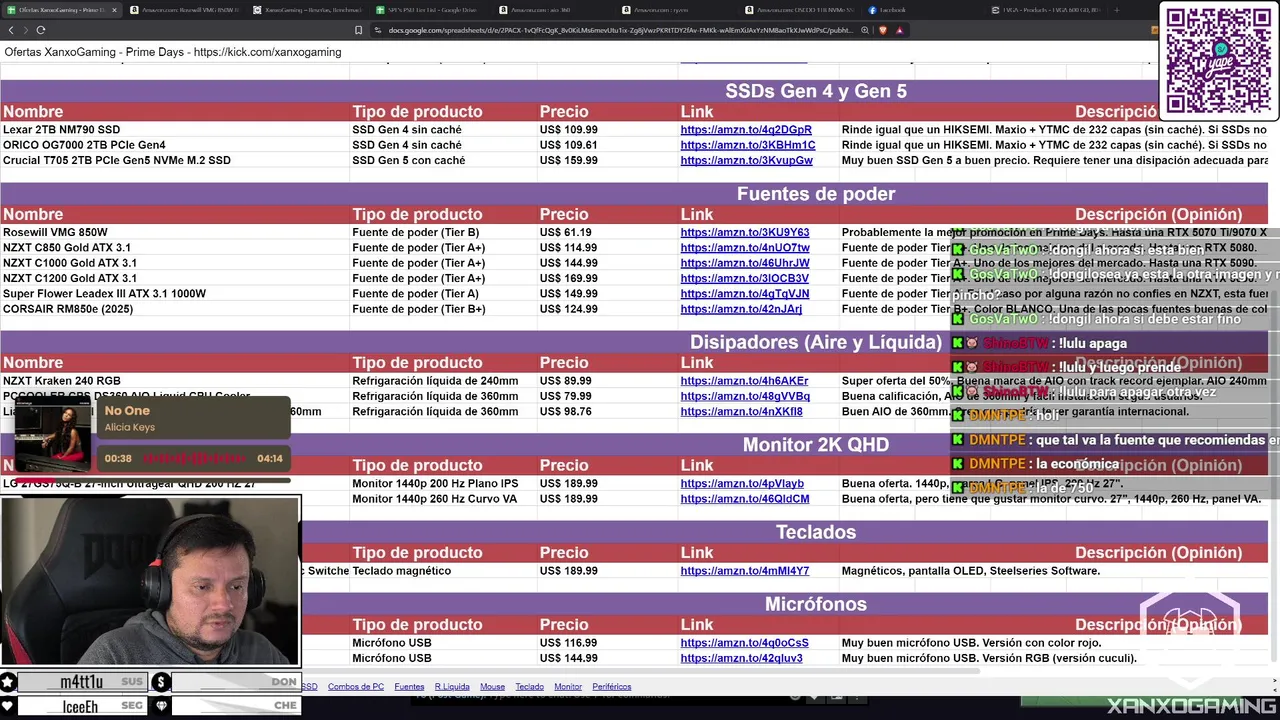Go back with the browser back arrow
1280x720 pixels.
11,30
